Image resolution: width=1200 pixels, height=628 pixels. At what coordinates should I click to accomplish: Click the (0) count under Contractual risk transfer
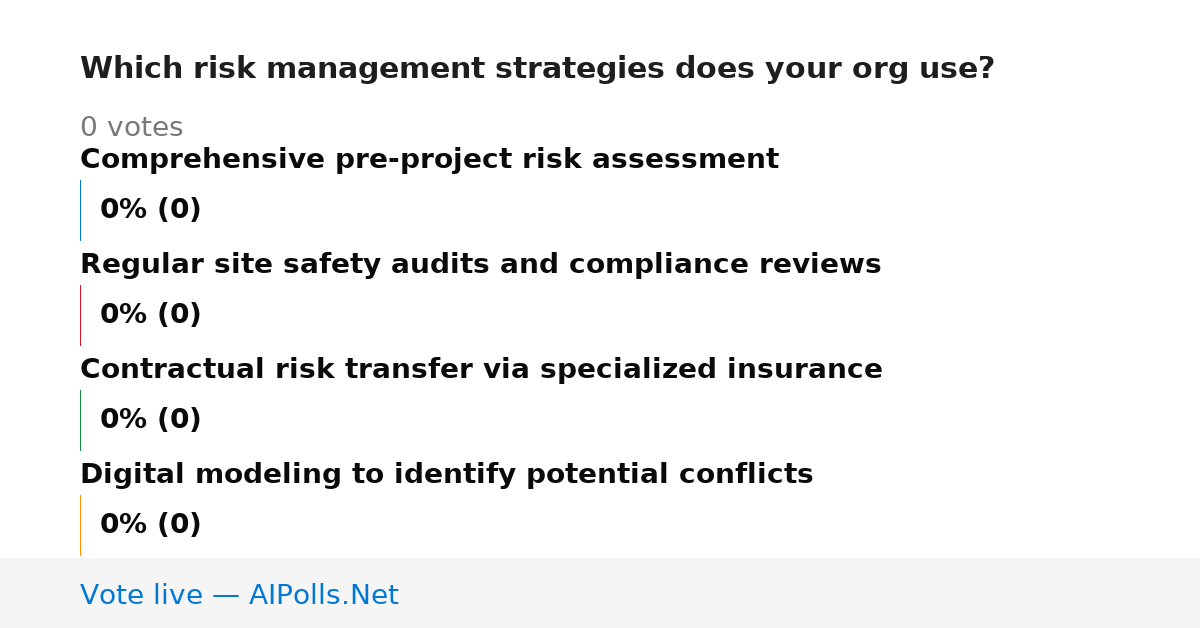tap(179, 420)
